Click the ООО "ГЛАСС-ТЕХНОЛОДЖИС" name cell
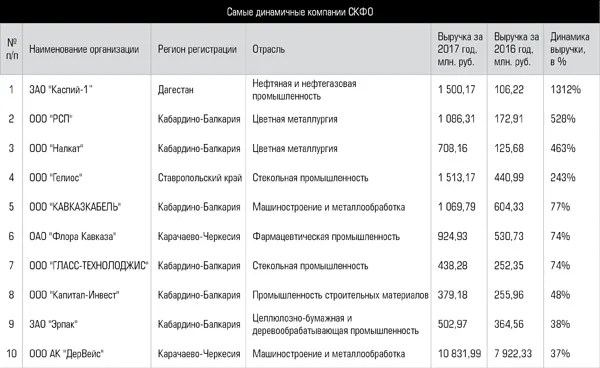 (x=89, y=265)
